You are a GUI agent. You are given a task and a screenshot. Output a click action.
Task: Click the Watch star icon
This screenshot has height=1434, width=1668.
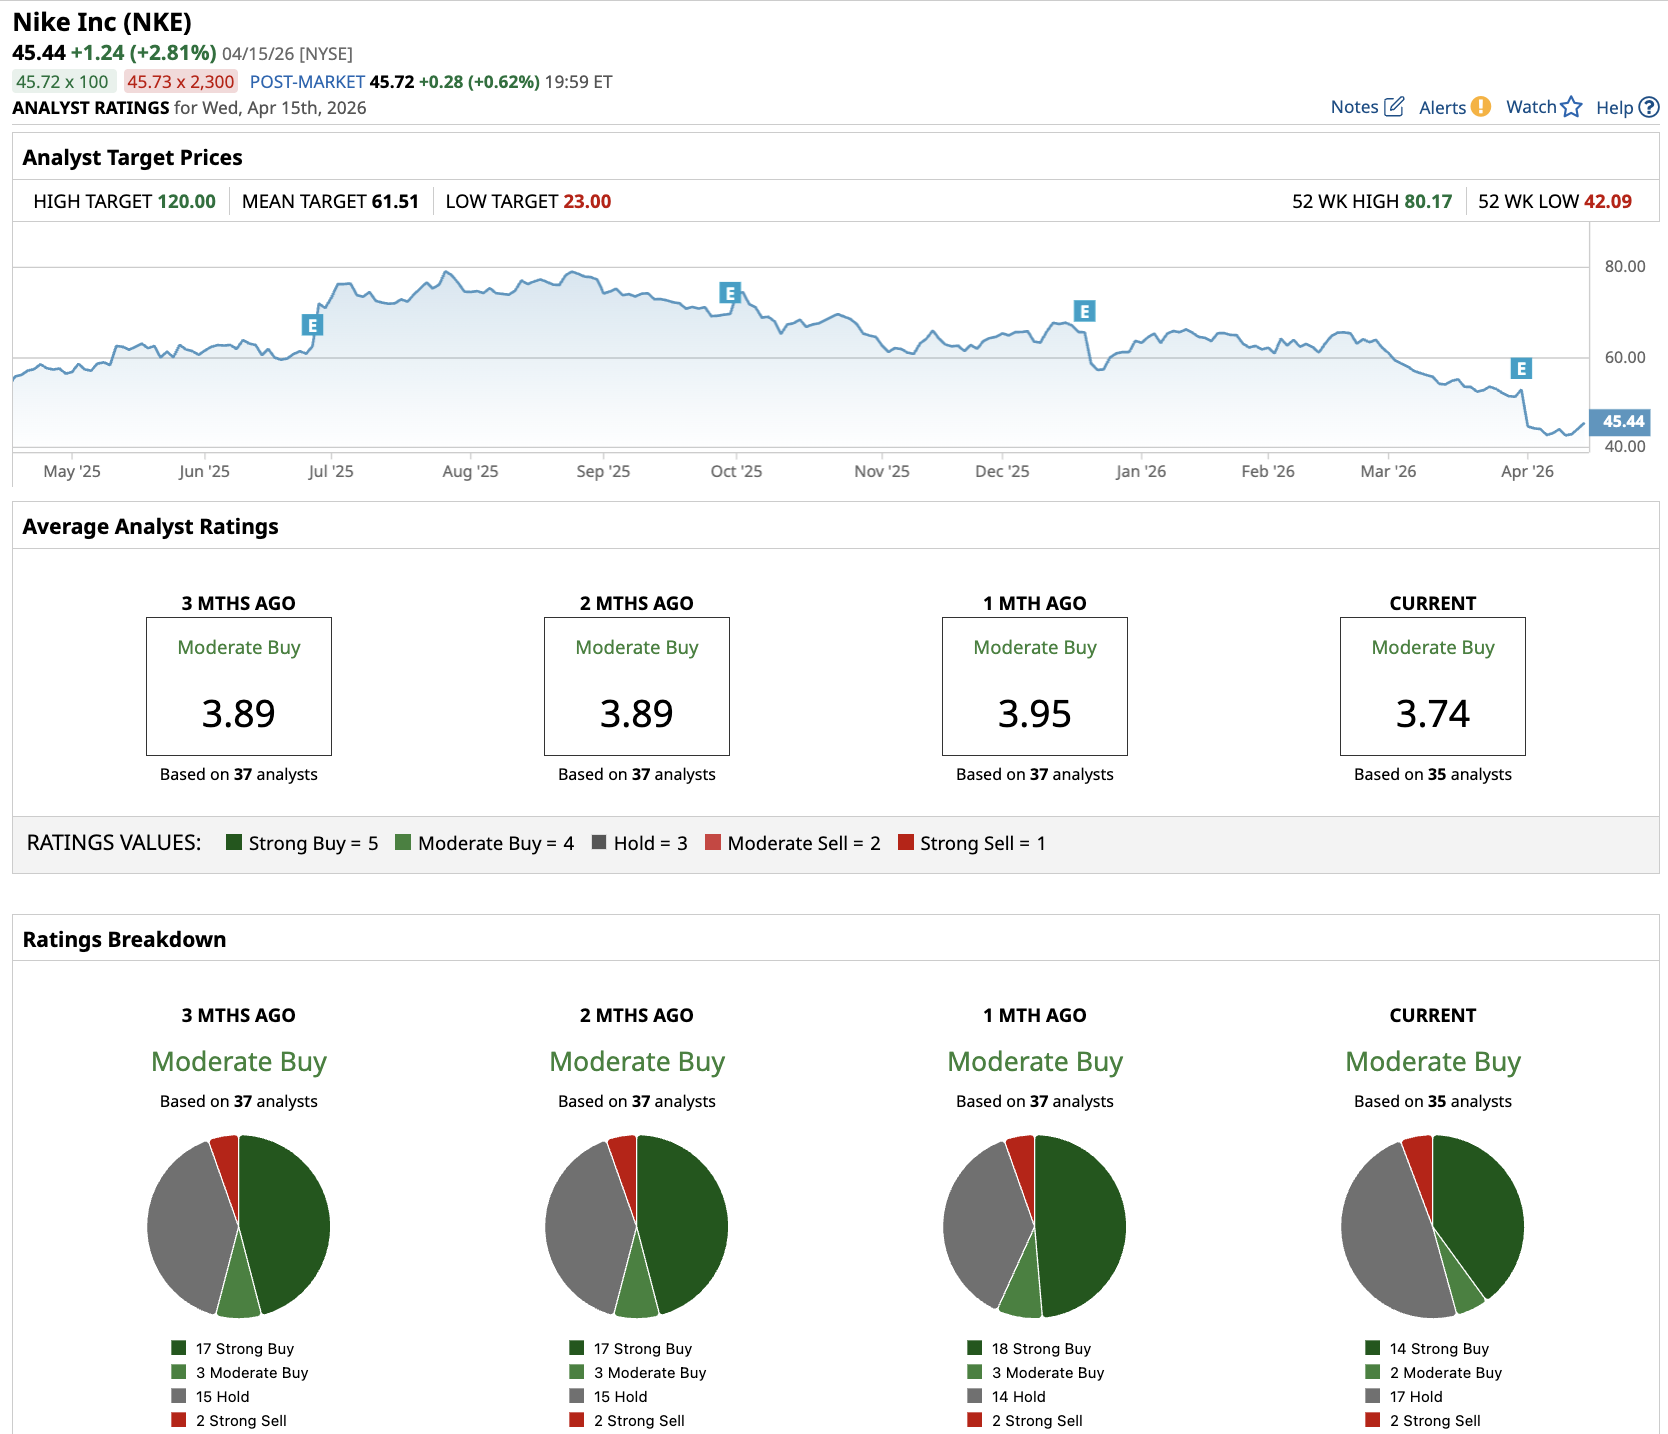(1571, 107)
